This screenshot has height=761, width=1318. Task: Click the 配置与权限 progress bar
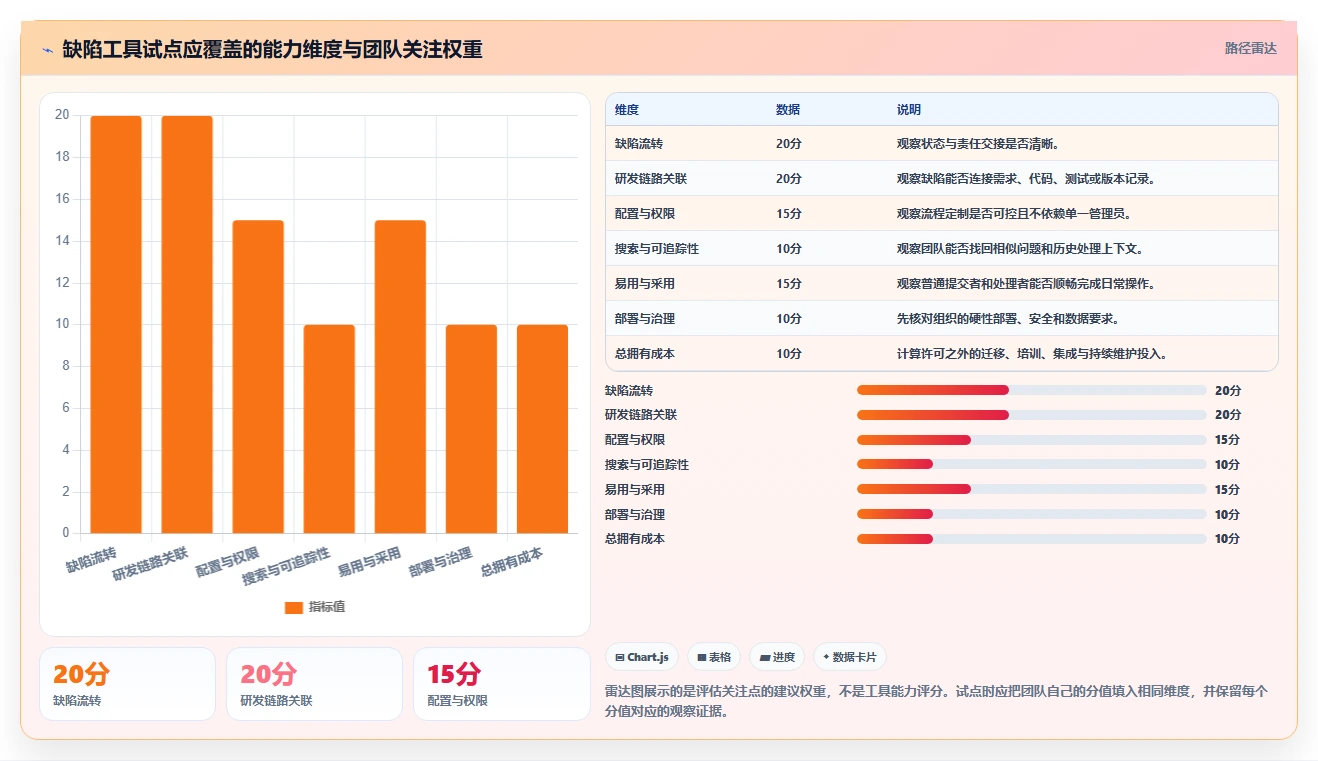(1031, 440)
